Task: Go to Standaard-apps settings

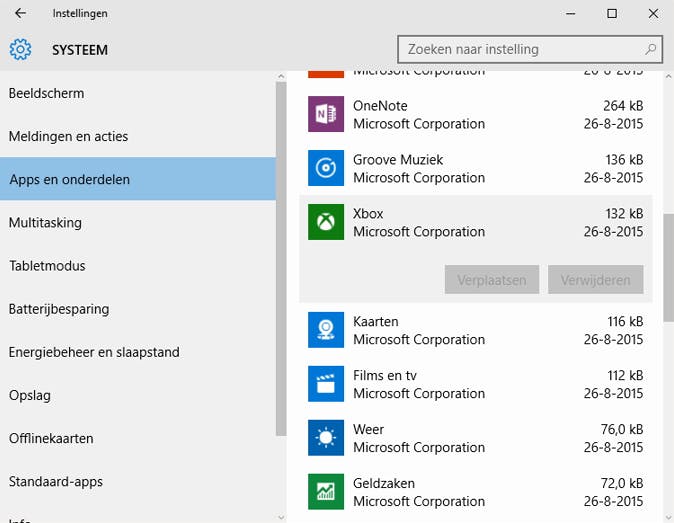Action: pyautogui.click(x=55, y=481)
